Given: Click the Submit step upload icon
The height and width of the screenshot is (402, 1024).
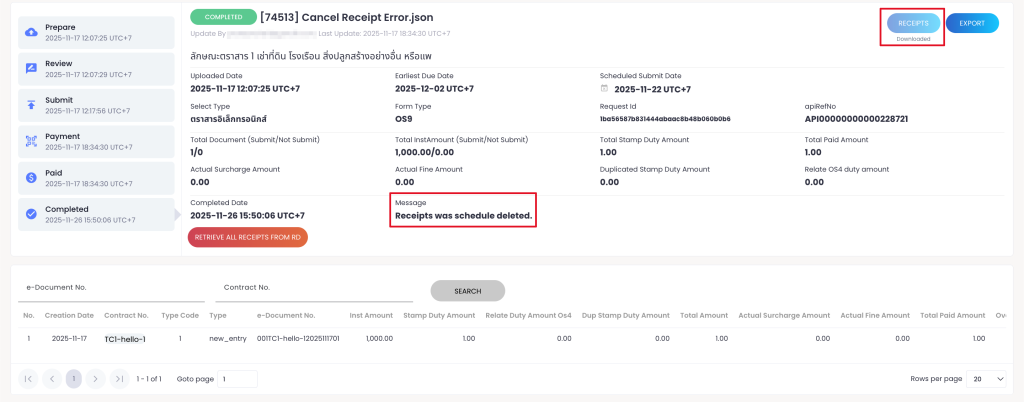Looking at the screenshot, I should click(31, 105).
